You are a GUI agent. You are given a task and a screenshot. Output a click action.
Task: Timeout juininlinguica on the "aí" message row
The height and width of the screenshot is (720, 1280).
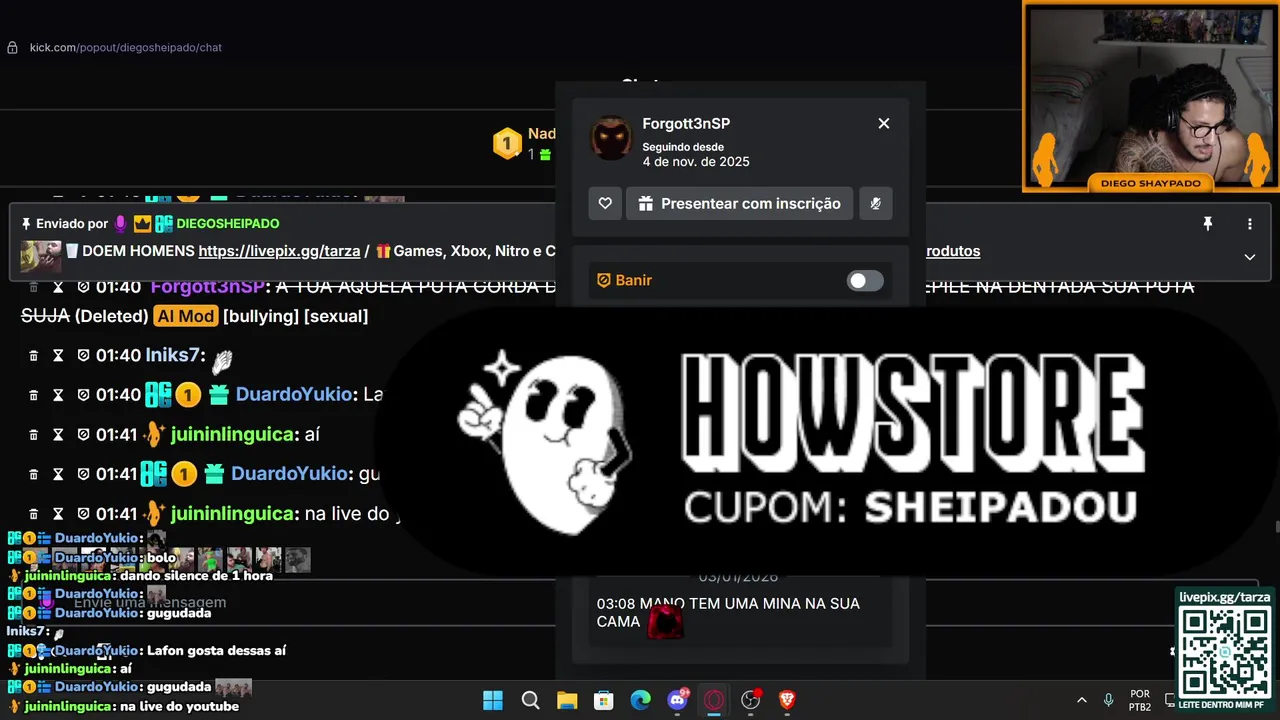[x=58, y=435]
